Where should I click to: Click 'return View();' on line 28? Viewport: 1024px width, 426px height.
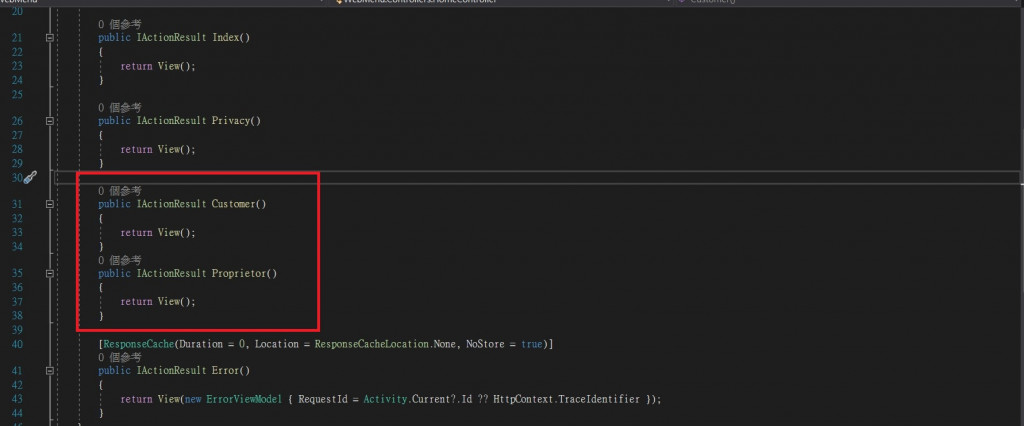158,149
